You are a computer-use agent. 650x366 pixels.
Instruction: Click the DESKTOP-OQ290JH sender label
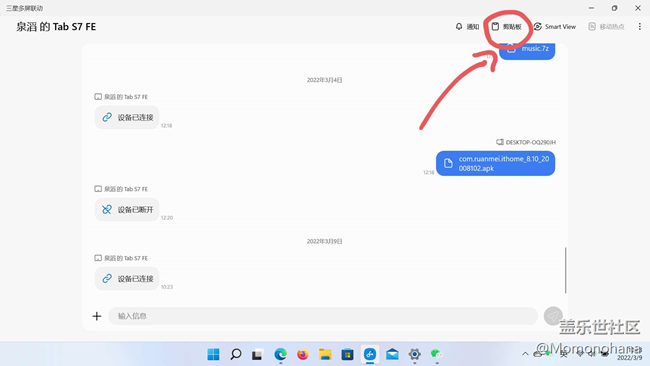point(526,142)
